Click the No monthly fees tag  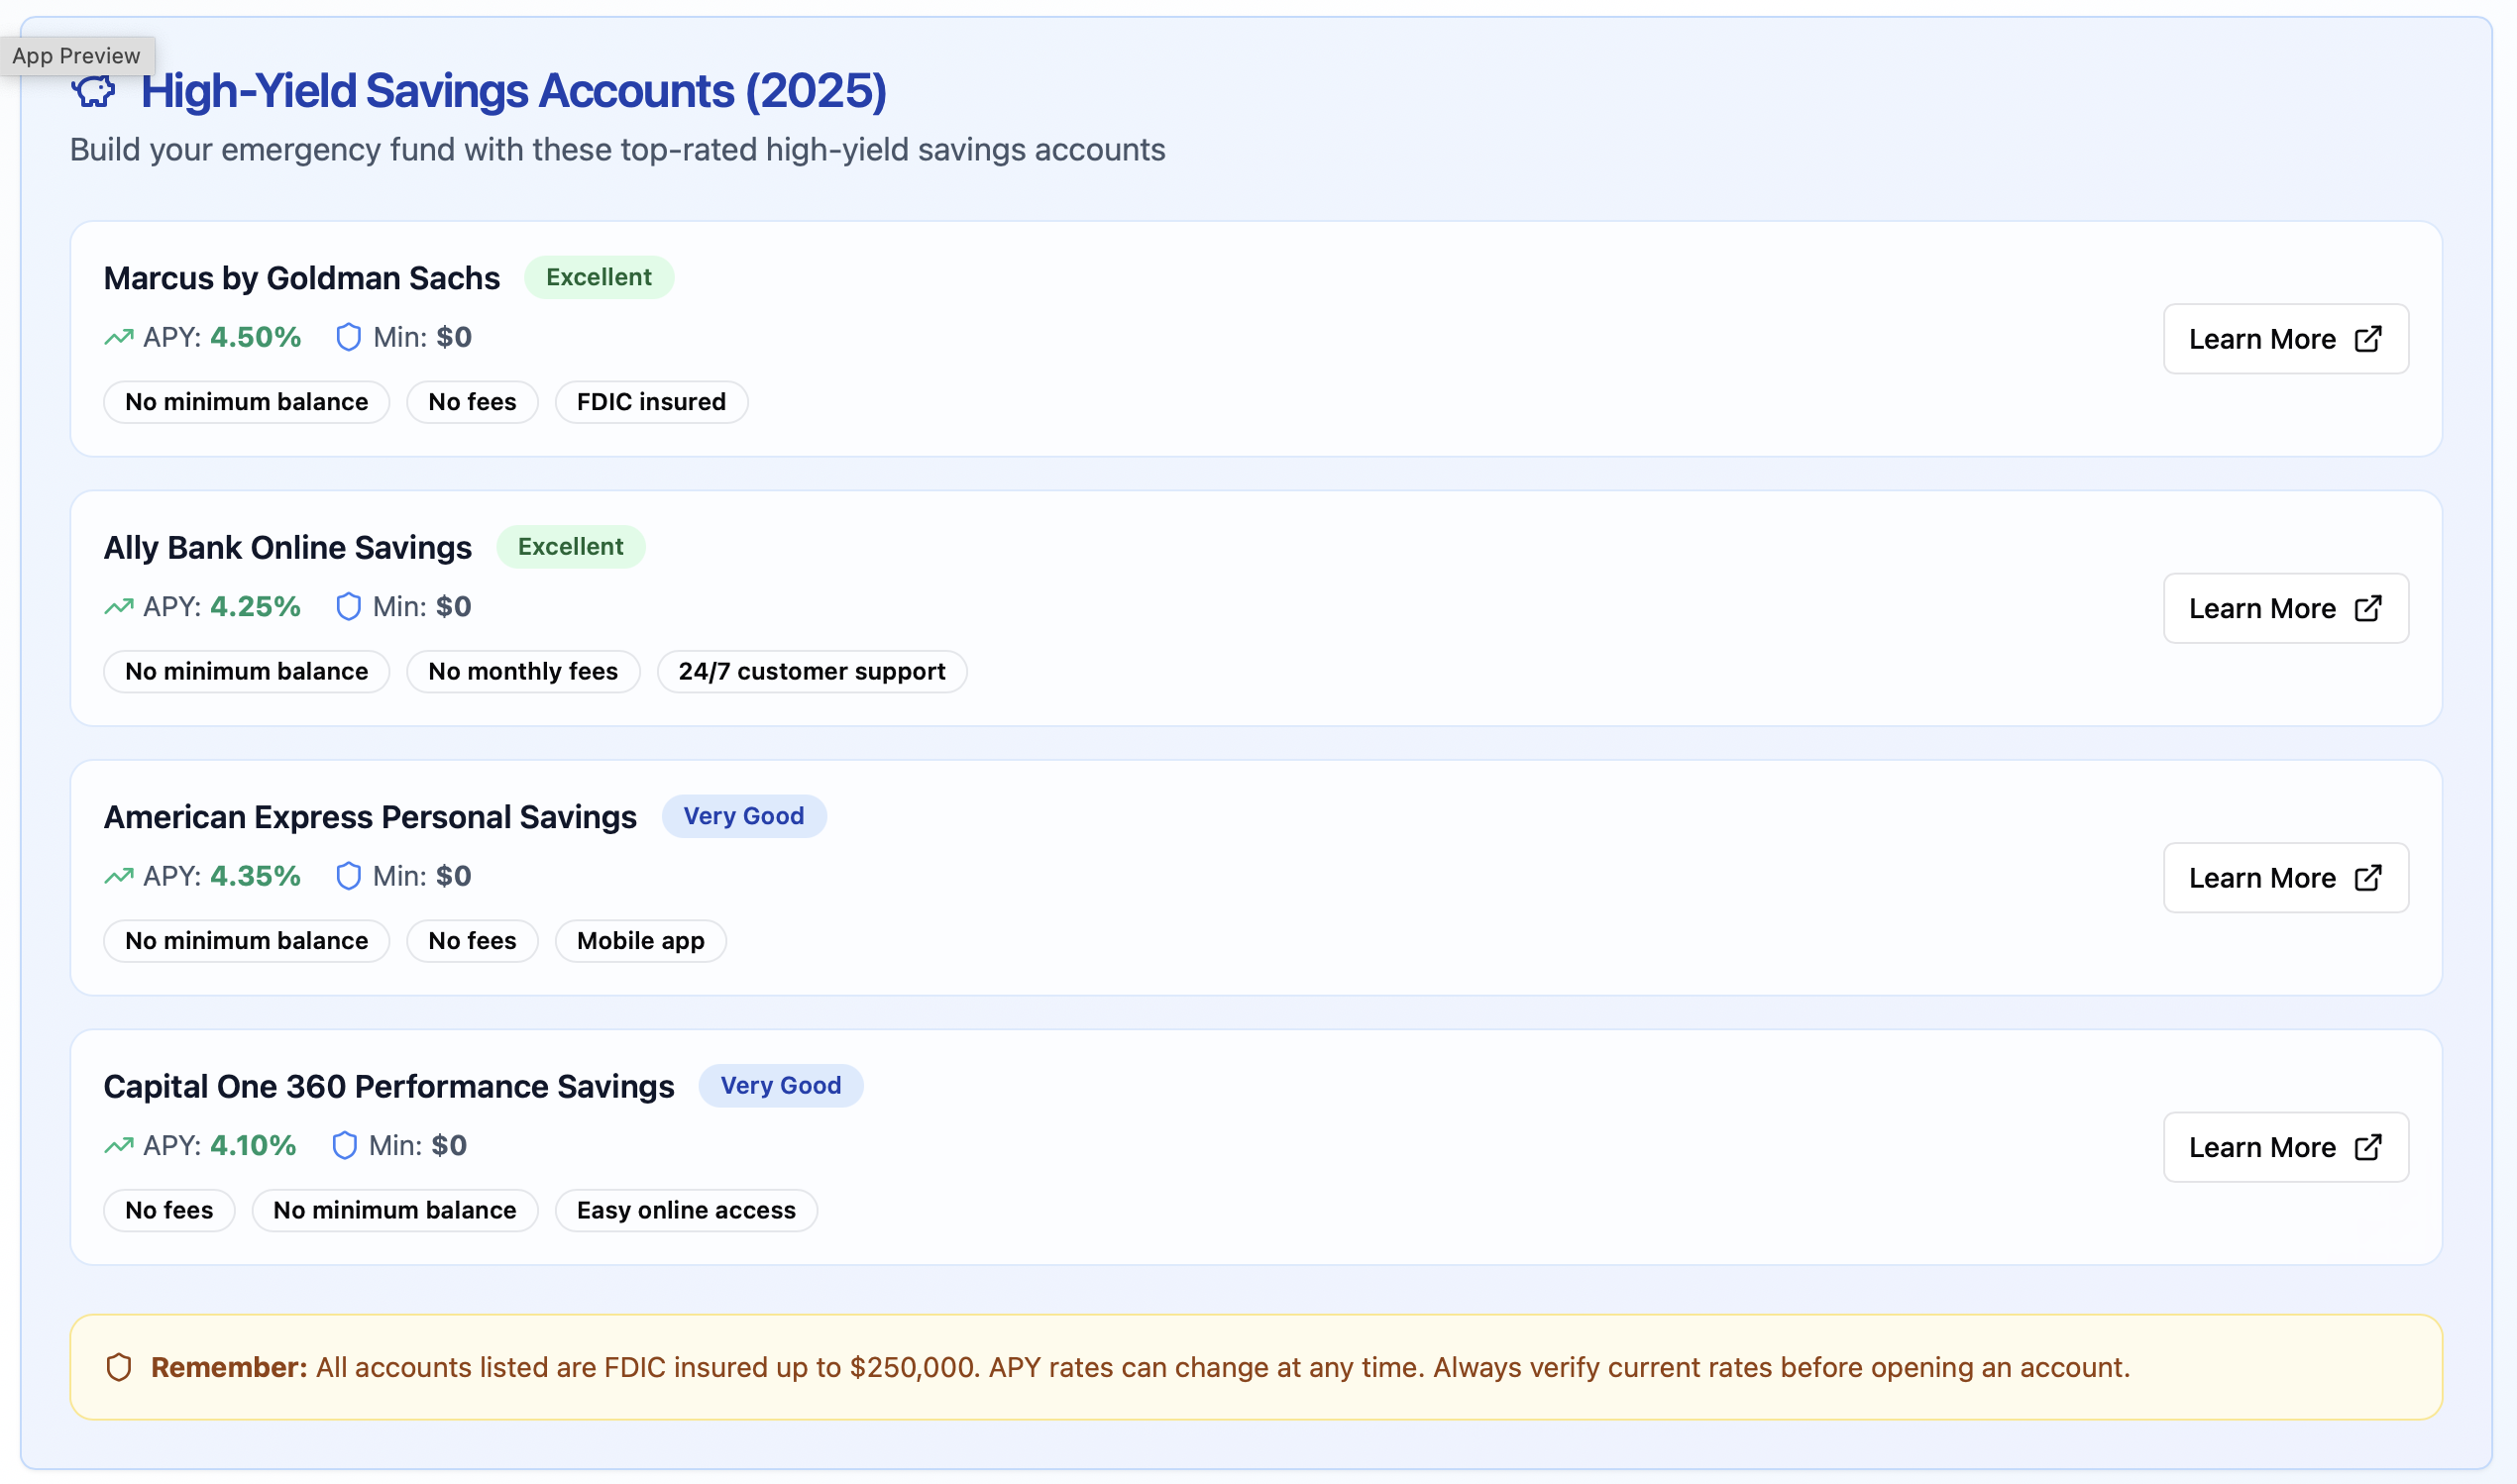[522, 671]
